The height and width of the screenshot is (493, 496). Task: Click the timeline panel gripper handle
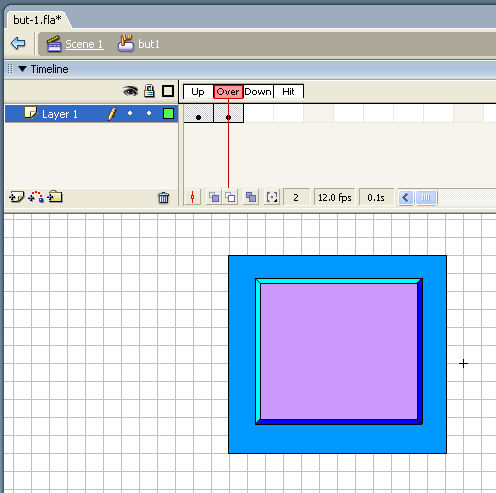click(x=10, y=69)
